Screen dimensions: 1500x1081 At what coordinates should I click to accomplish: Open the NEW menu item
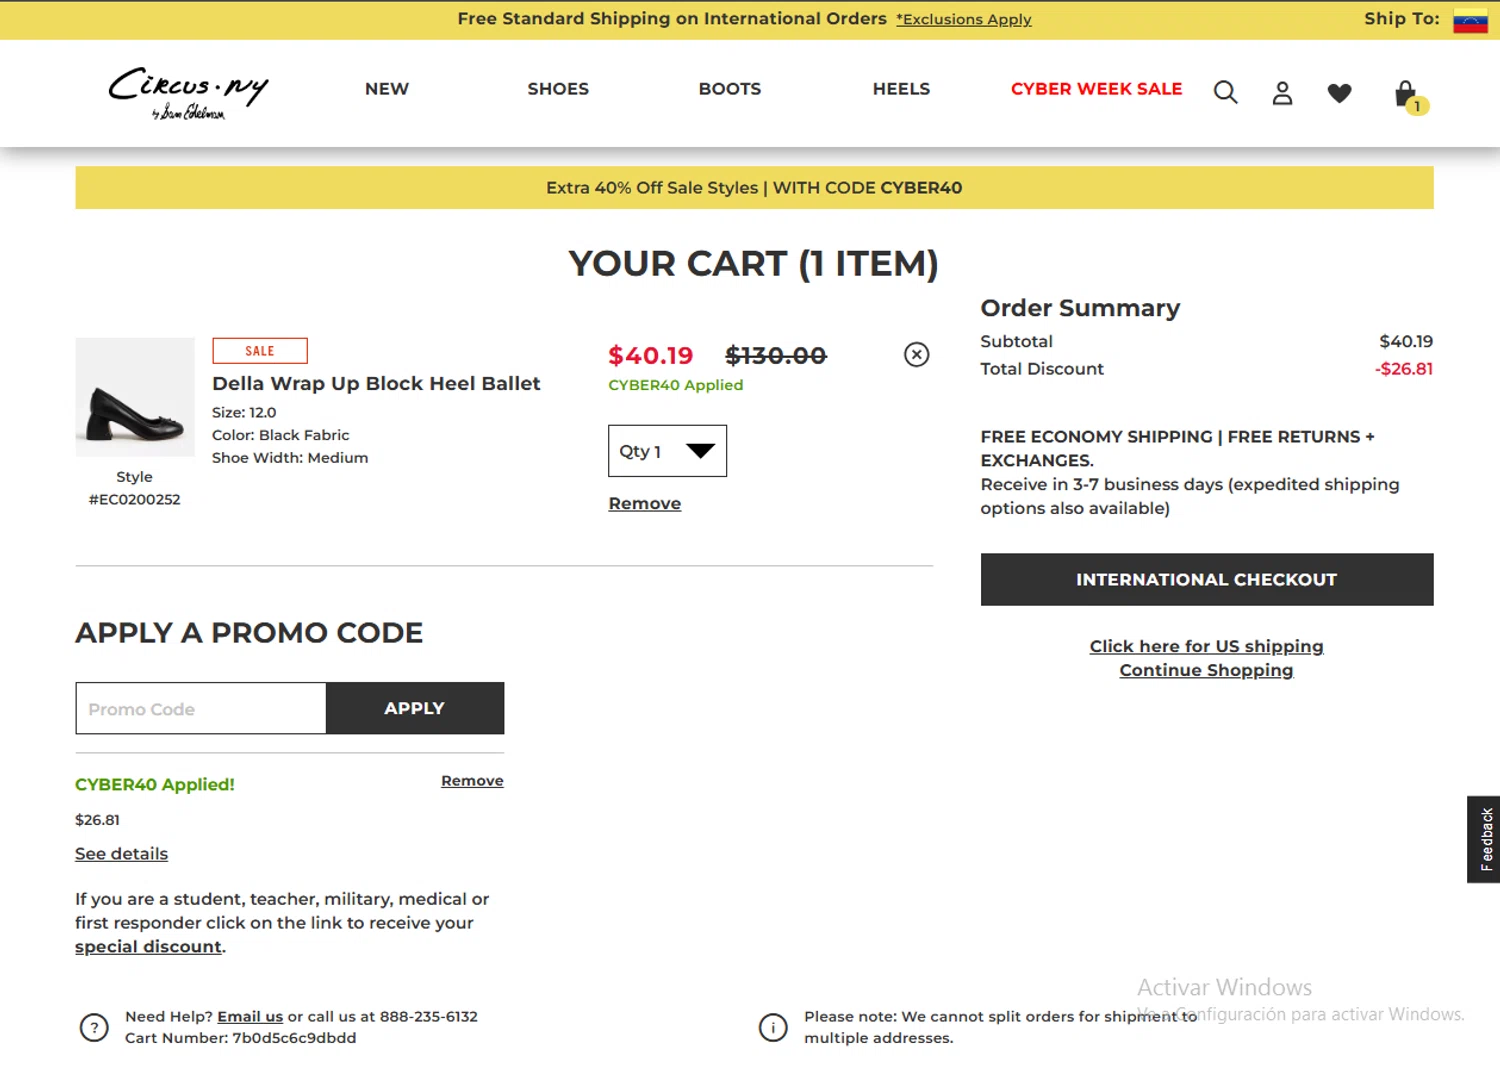387,89
